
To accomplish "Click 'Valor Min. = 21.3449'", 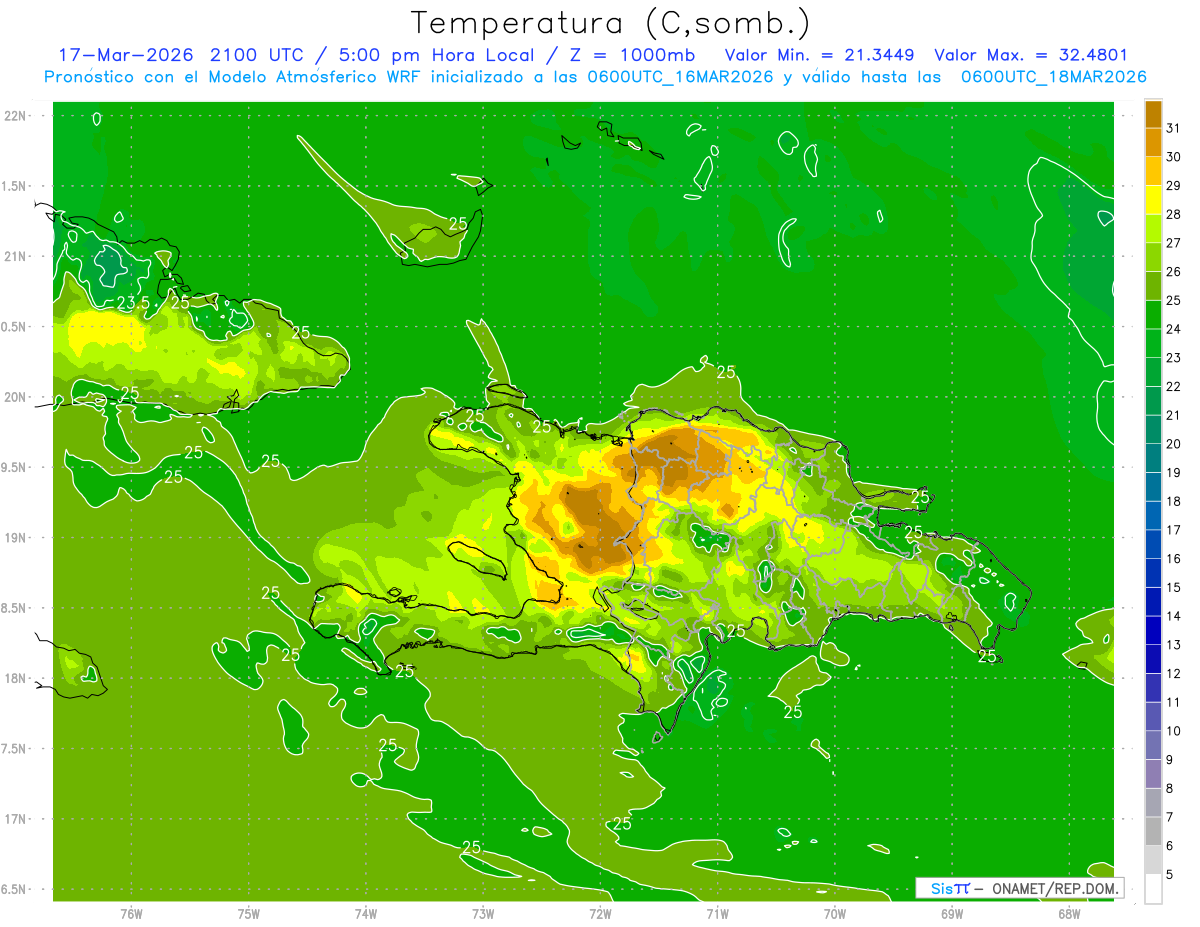I will coord(819,55).
